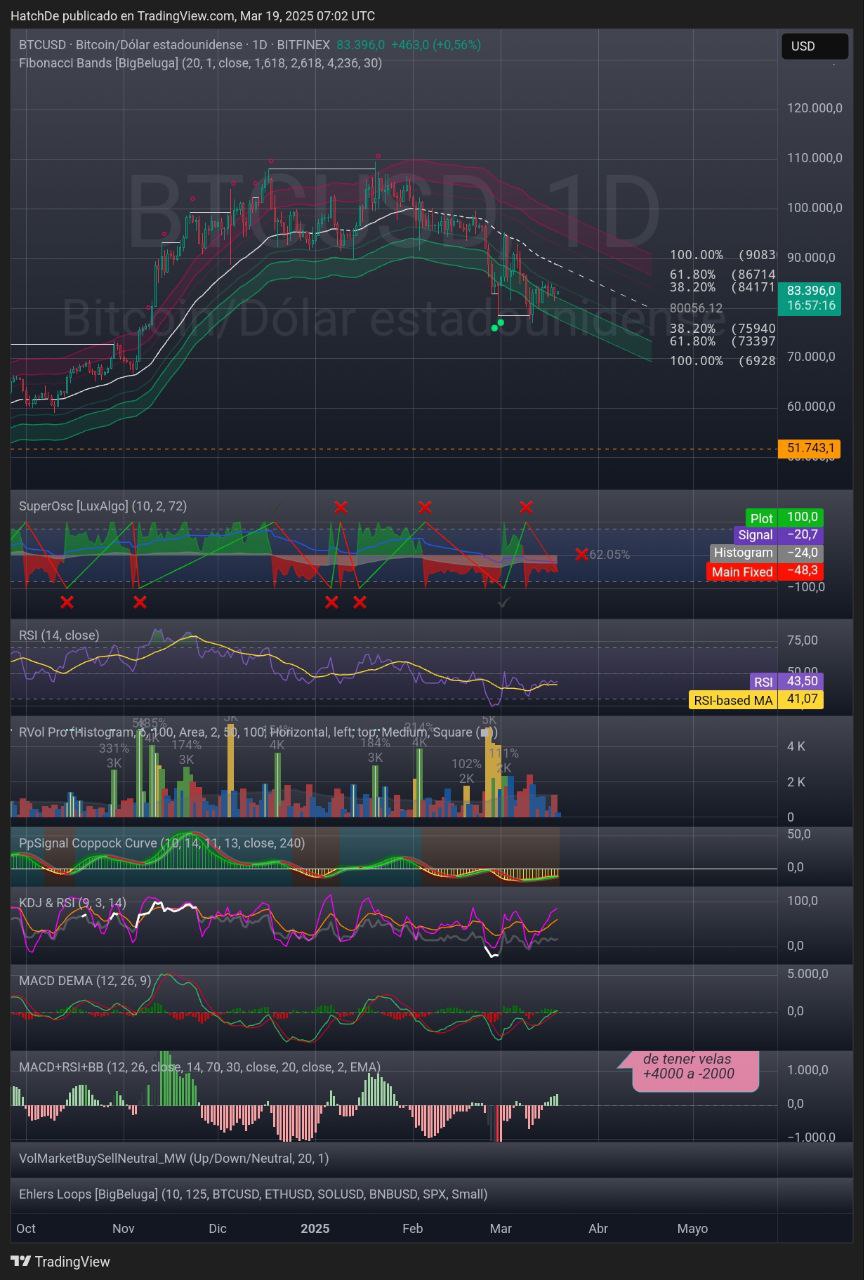Click the PpSignal Coppock Curve title
The image size is (864, 1280).
162,843
